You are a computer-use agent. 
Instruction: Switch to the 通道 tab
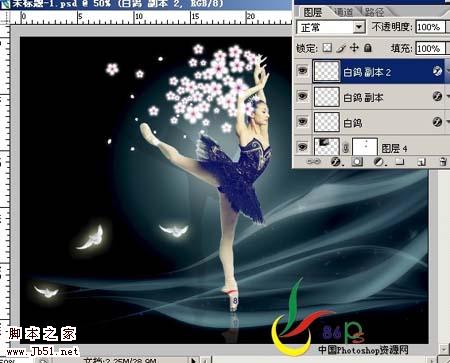(x=343, y=12)
